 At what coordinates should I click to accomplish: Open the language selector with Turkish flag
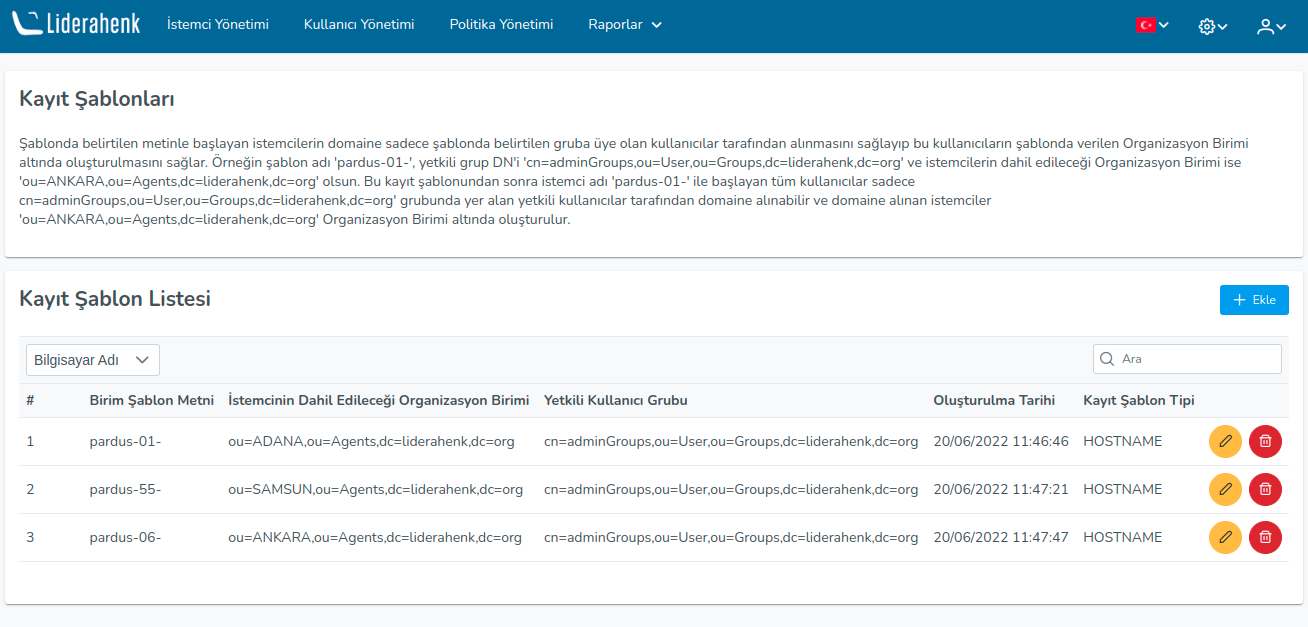(1151, 24)
